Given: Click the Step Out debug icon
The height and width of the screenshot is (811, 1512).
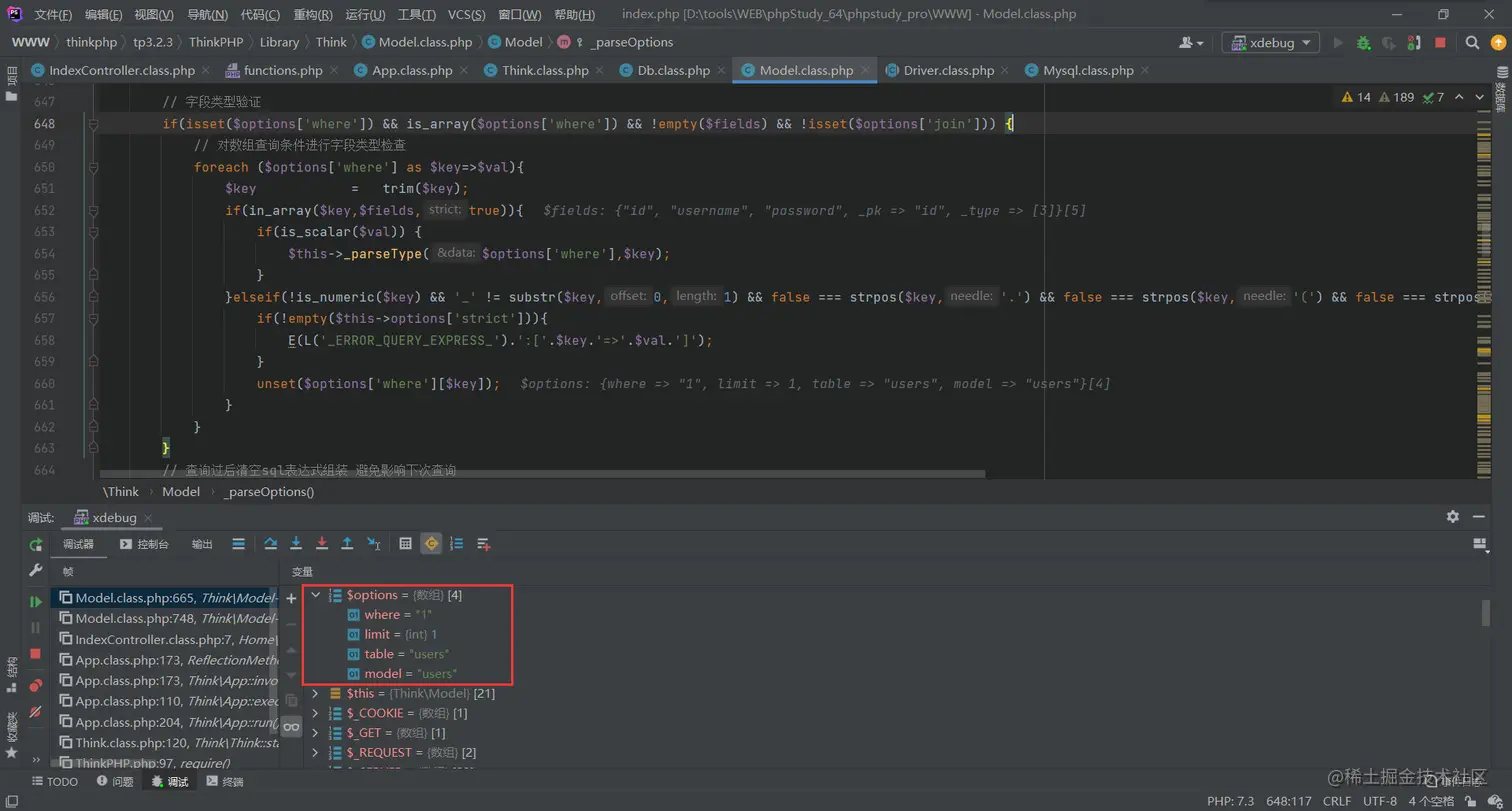Looking at the screenshot, I should [347, 544].
